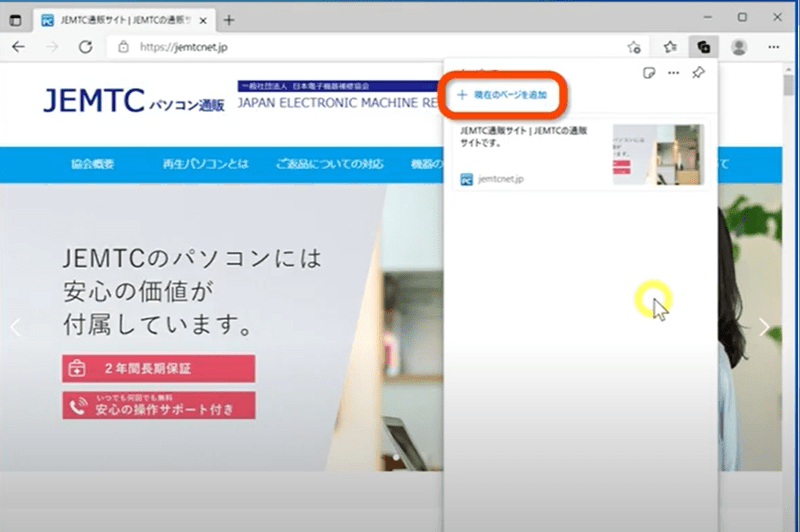Open the ご返品についての対応 menu item
Viewport: 800px width, 532px height.
[330, 164]
